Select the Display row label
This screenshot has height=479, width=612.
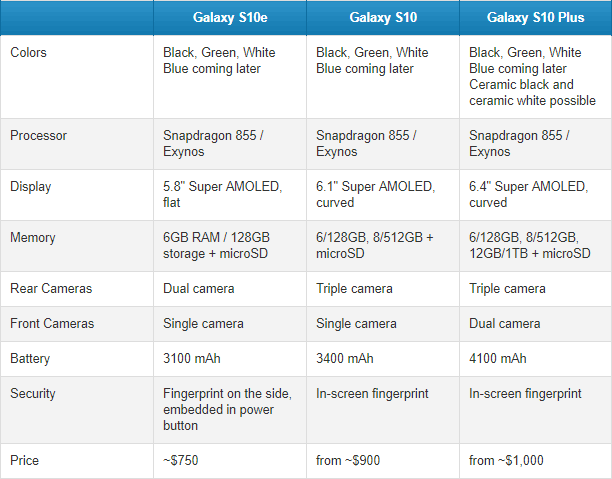pyautogui.click(x=30, y=187)
